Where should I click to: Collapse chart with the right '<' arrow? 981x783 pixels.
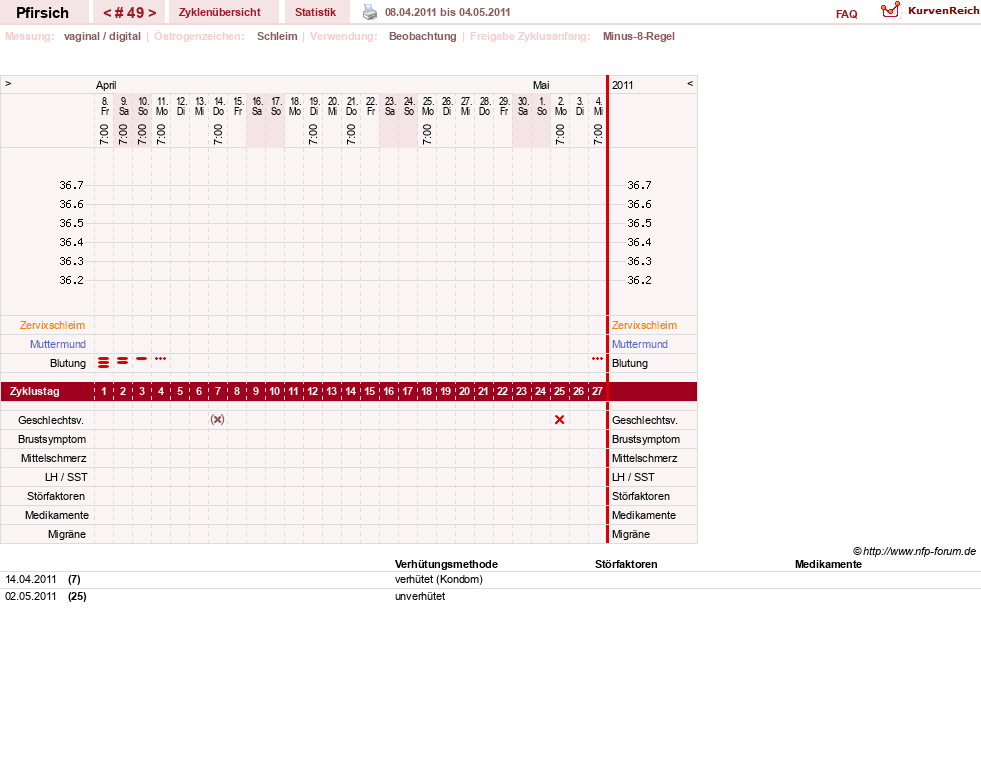click(690, 83)
